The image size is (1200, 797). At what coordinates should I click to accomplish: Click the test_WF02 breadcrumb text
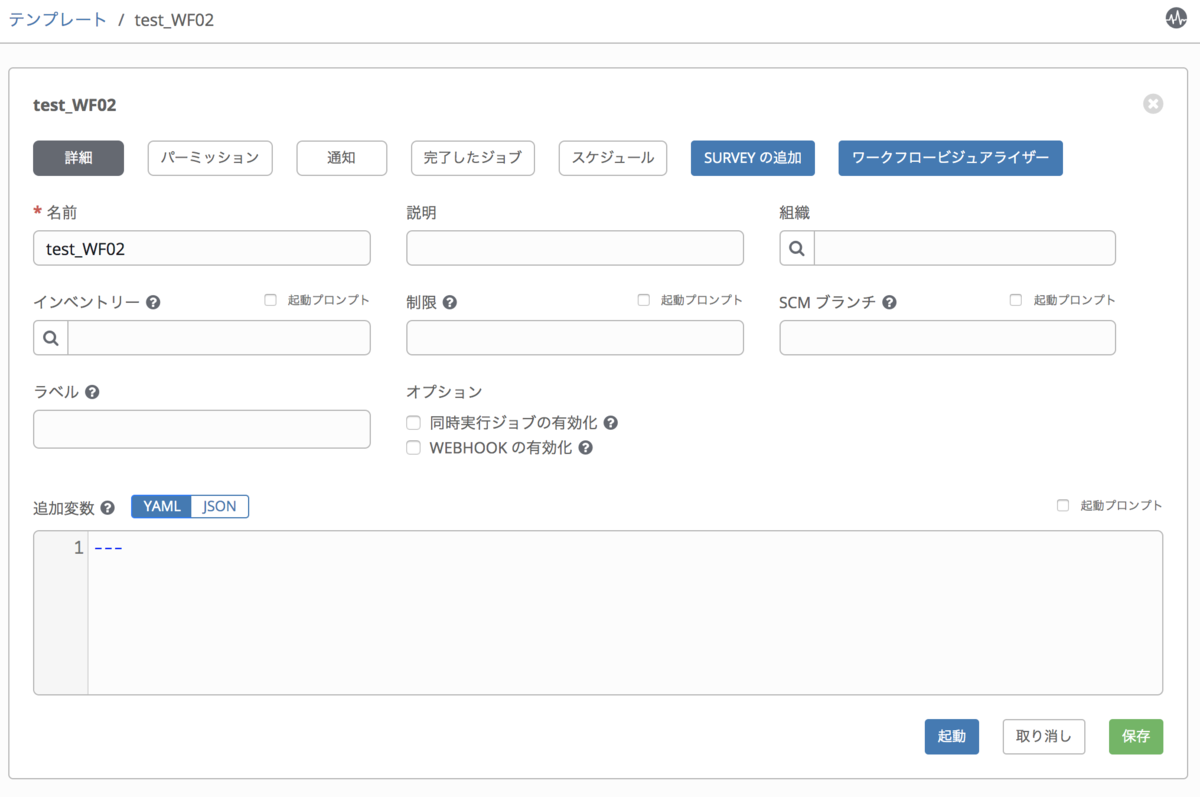tap(174, 20)
